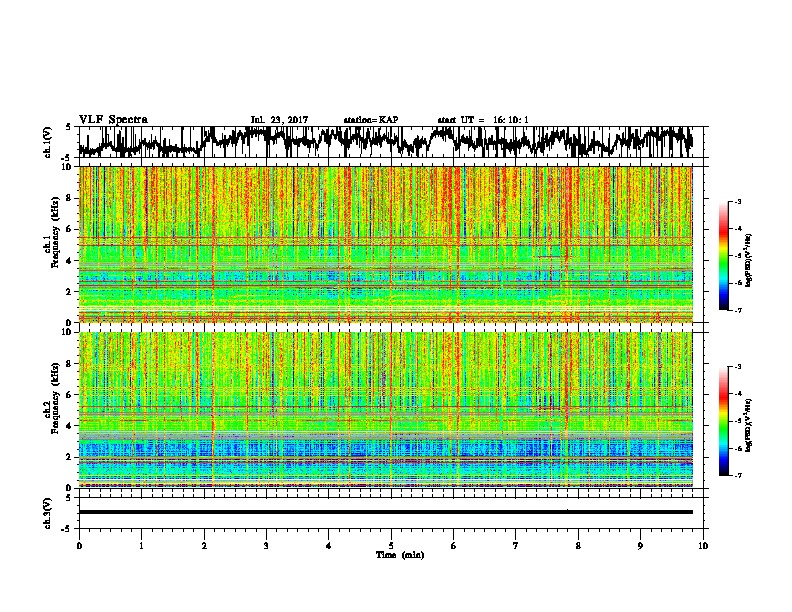Click the "station=KAP" header label

tap(371, 120)
